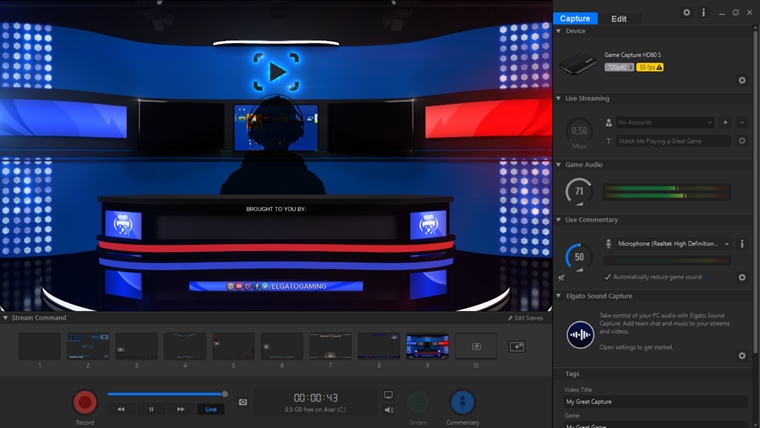Open Game Capture HD60 S device settings gear
The image size is (760, 428).
[742, 80]
